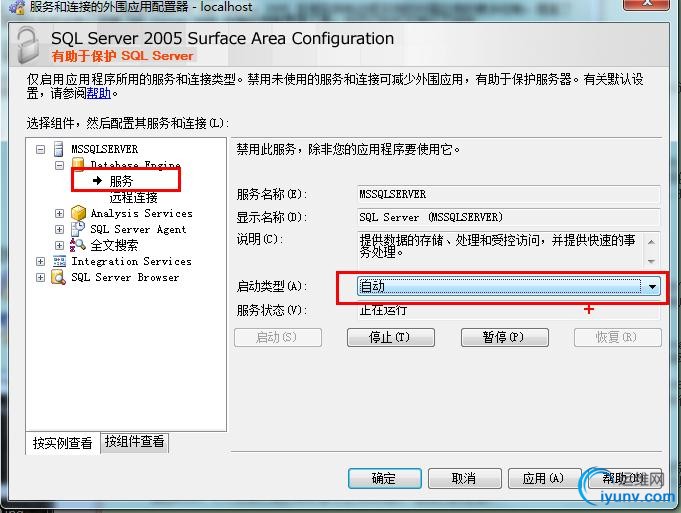
Task: Select the 远程连接 tree item
Action: (133, 198)
